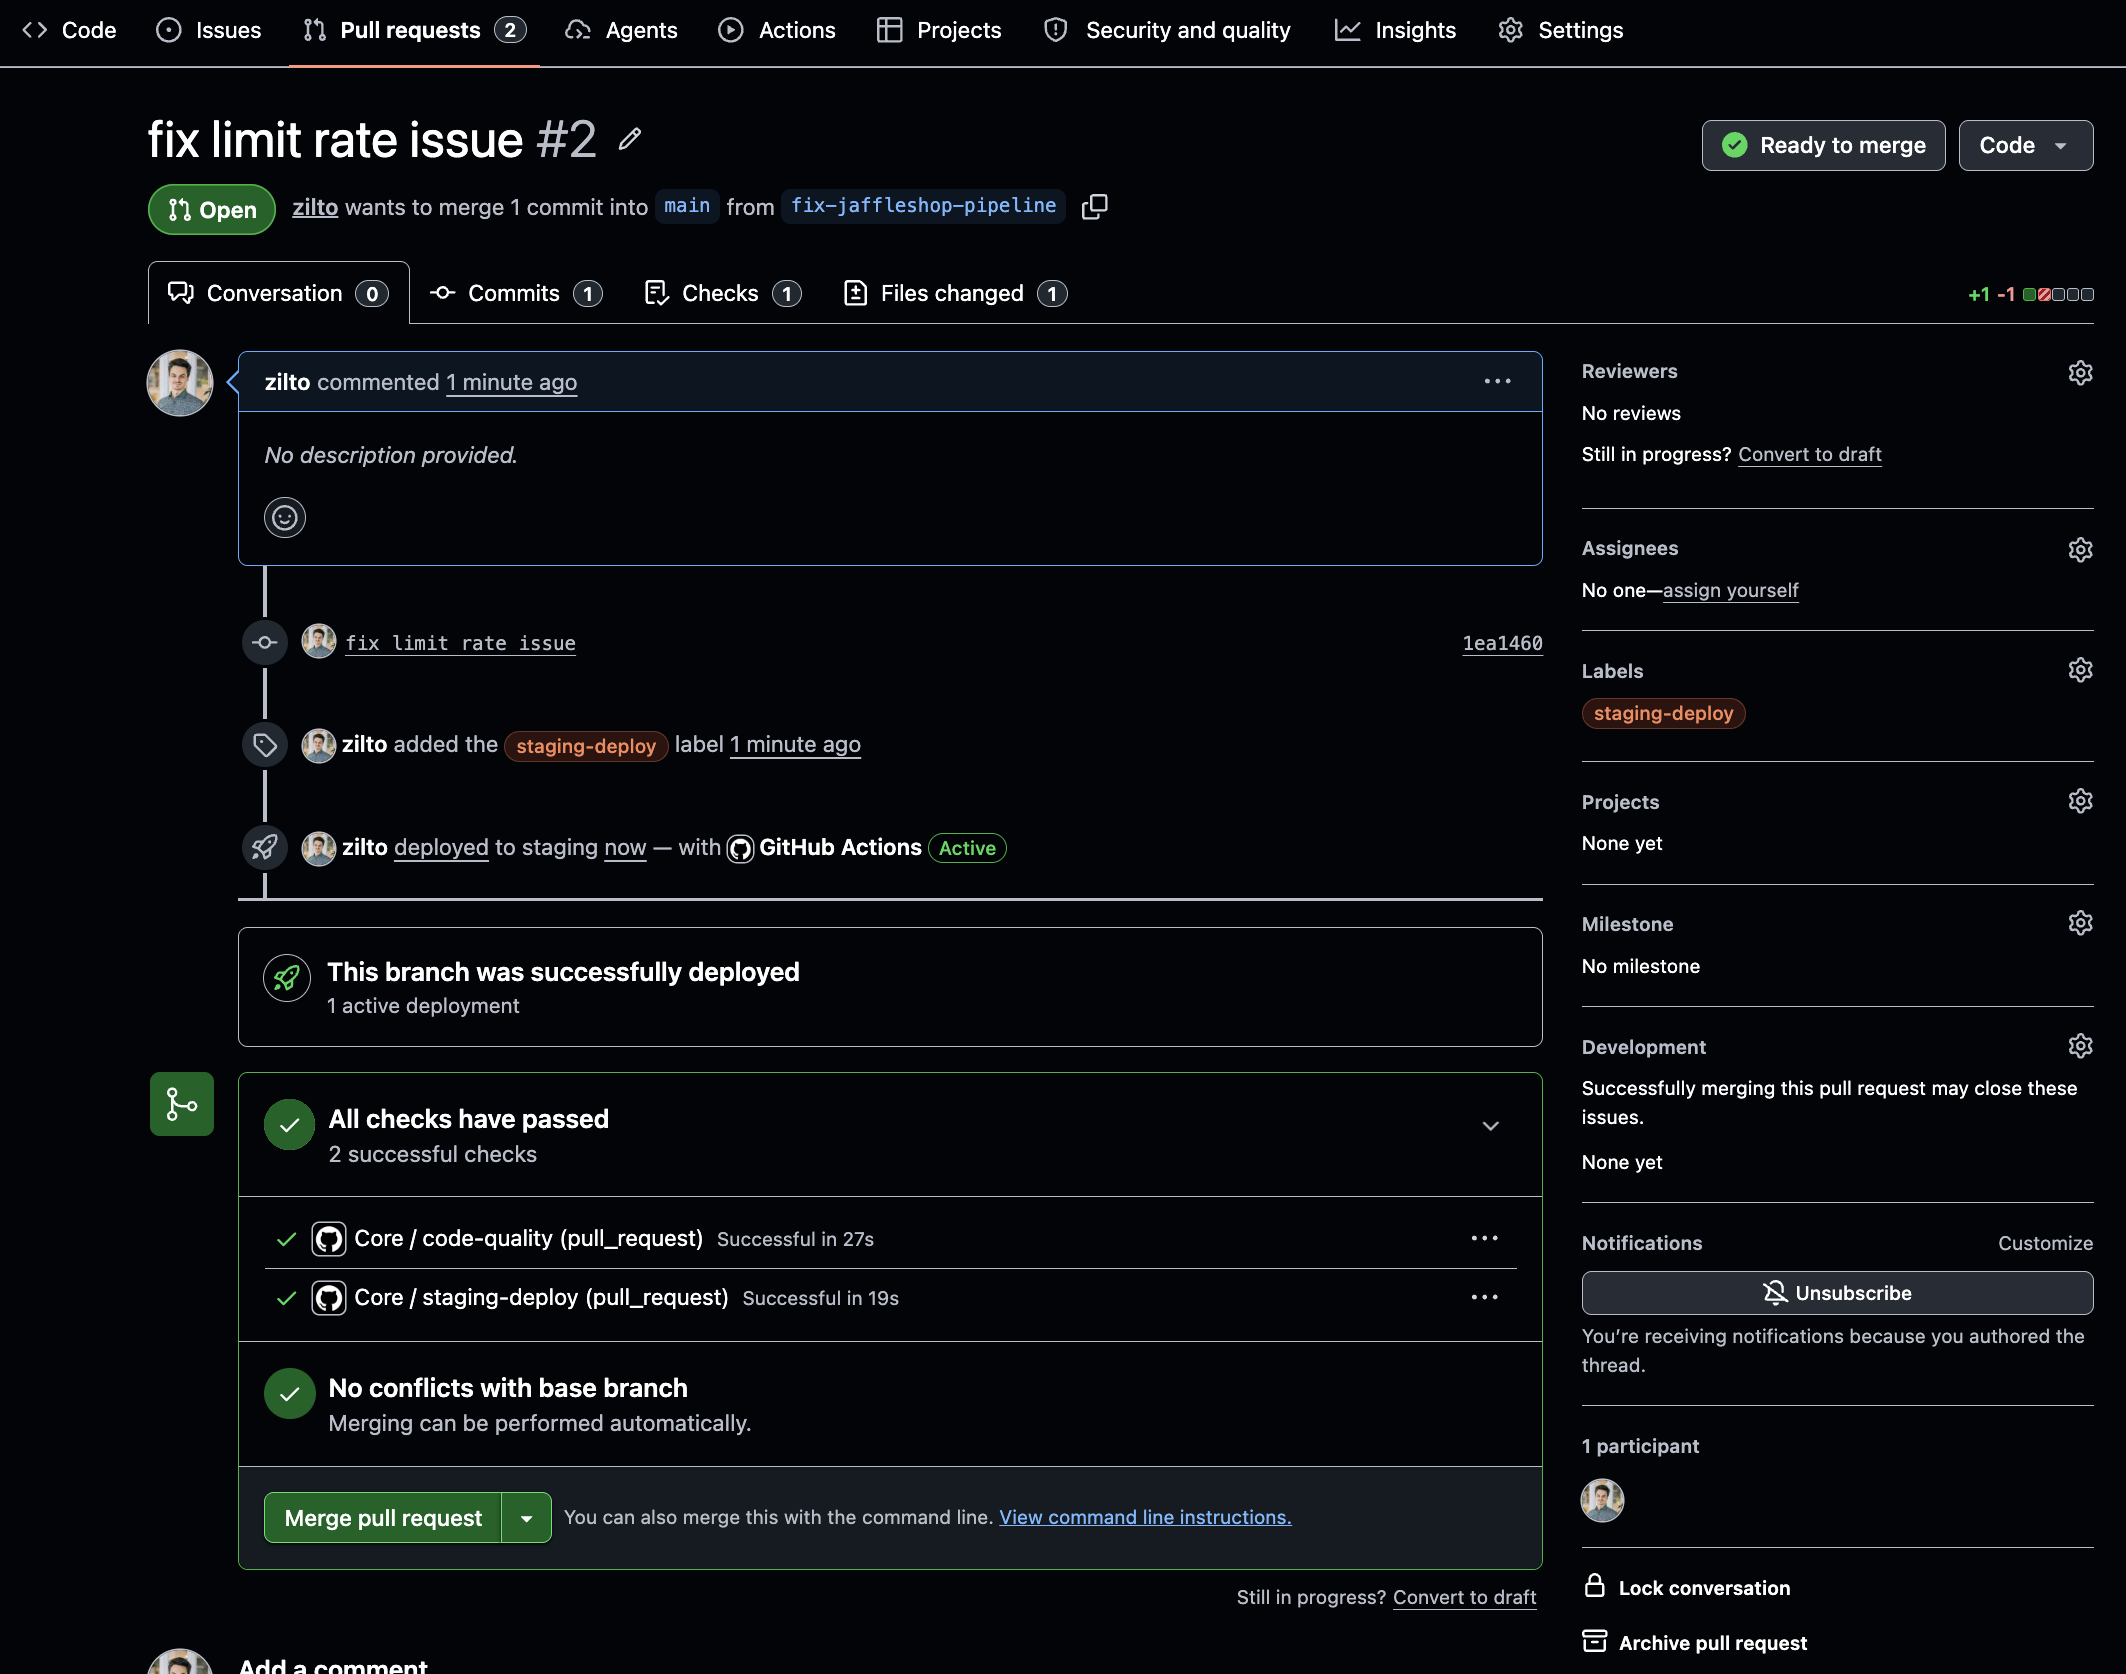
Task: Open Labels gear settings
Action: point(2080,670)
